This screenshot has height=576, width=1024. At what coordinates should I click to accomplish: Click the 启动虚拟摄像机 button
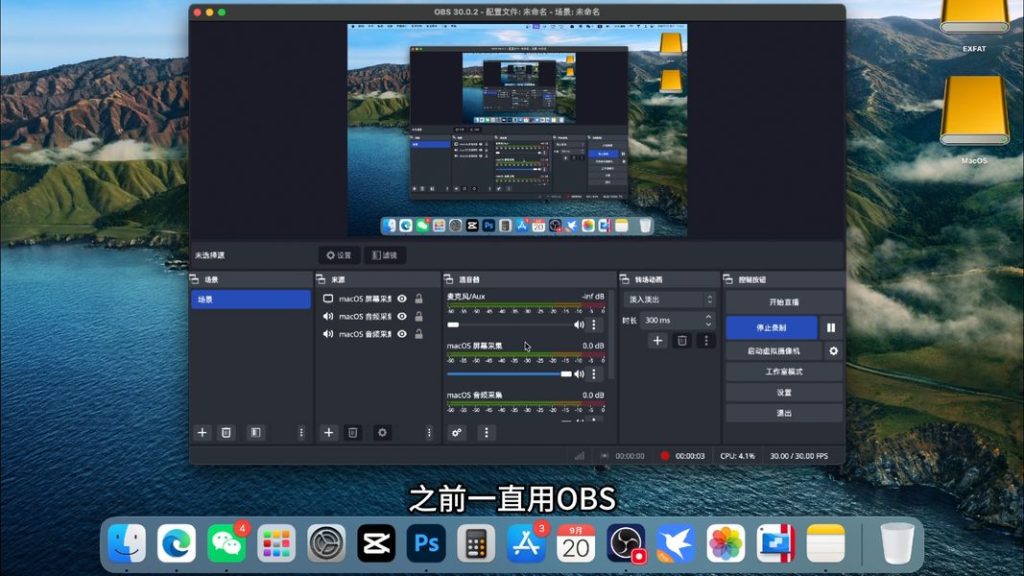click(774, 351)
